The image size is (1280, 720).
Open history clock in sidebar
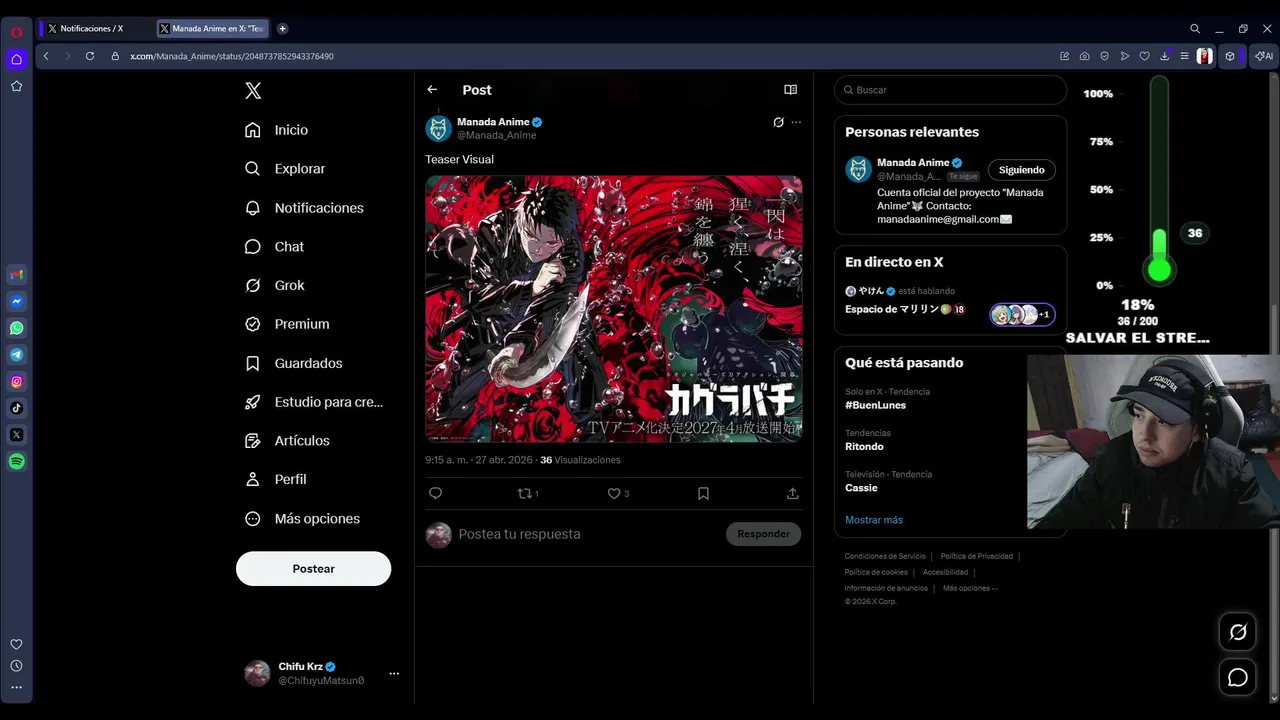pyautogui.click(x=17, y=666)
